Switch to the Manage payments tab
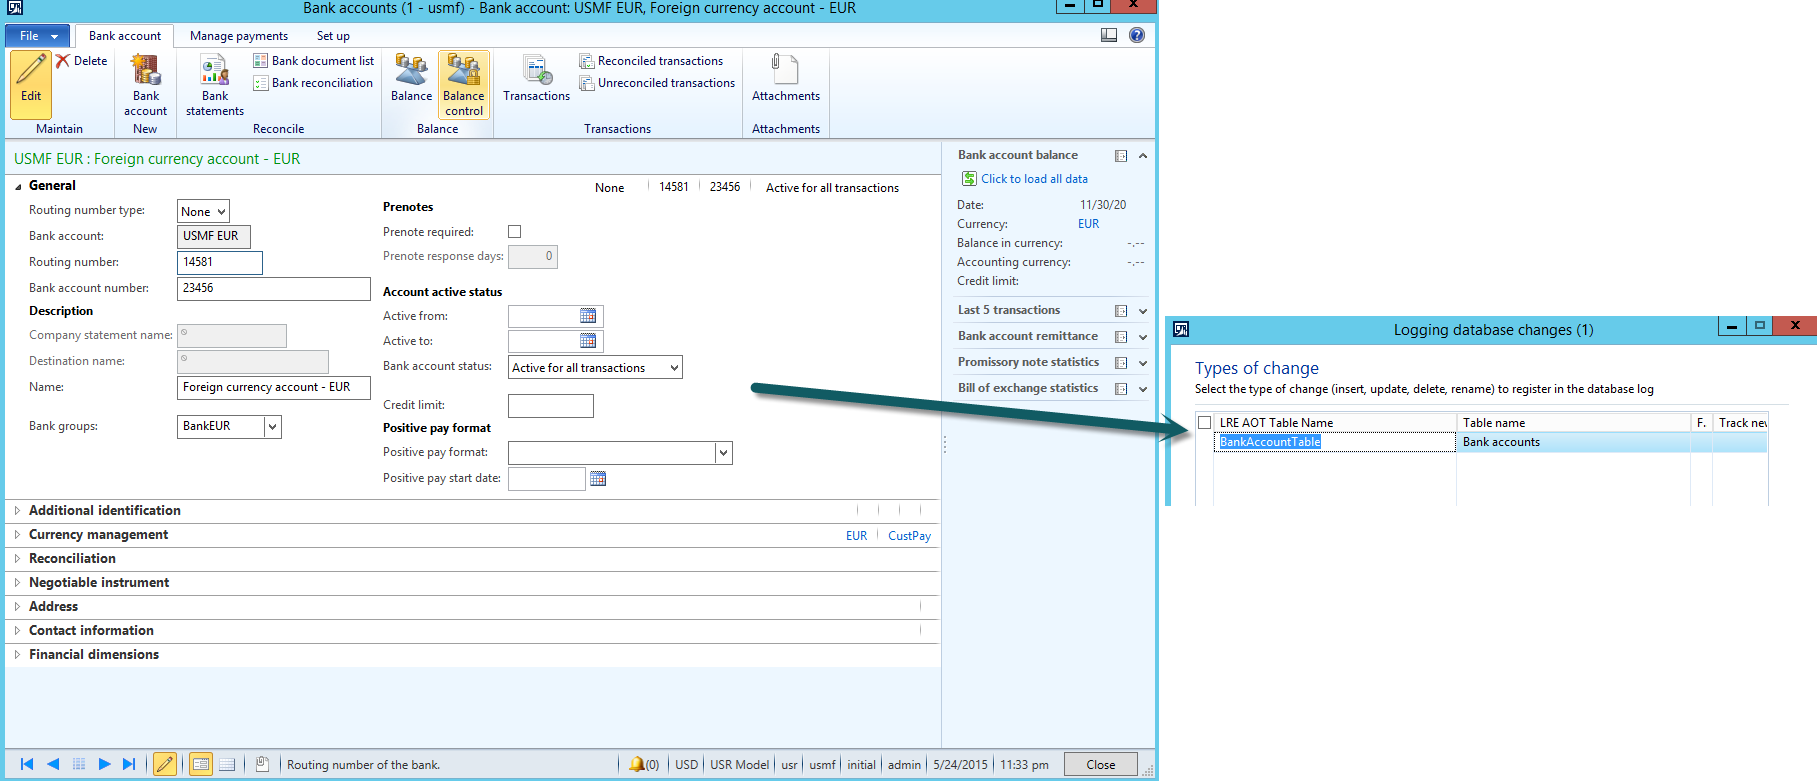 click(239, 36)
